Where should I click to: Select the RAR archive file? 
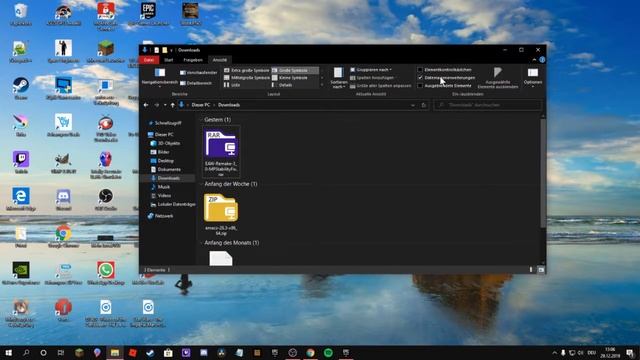click(221, 152)
